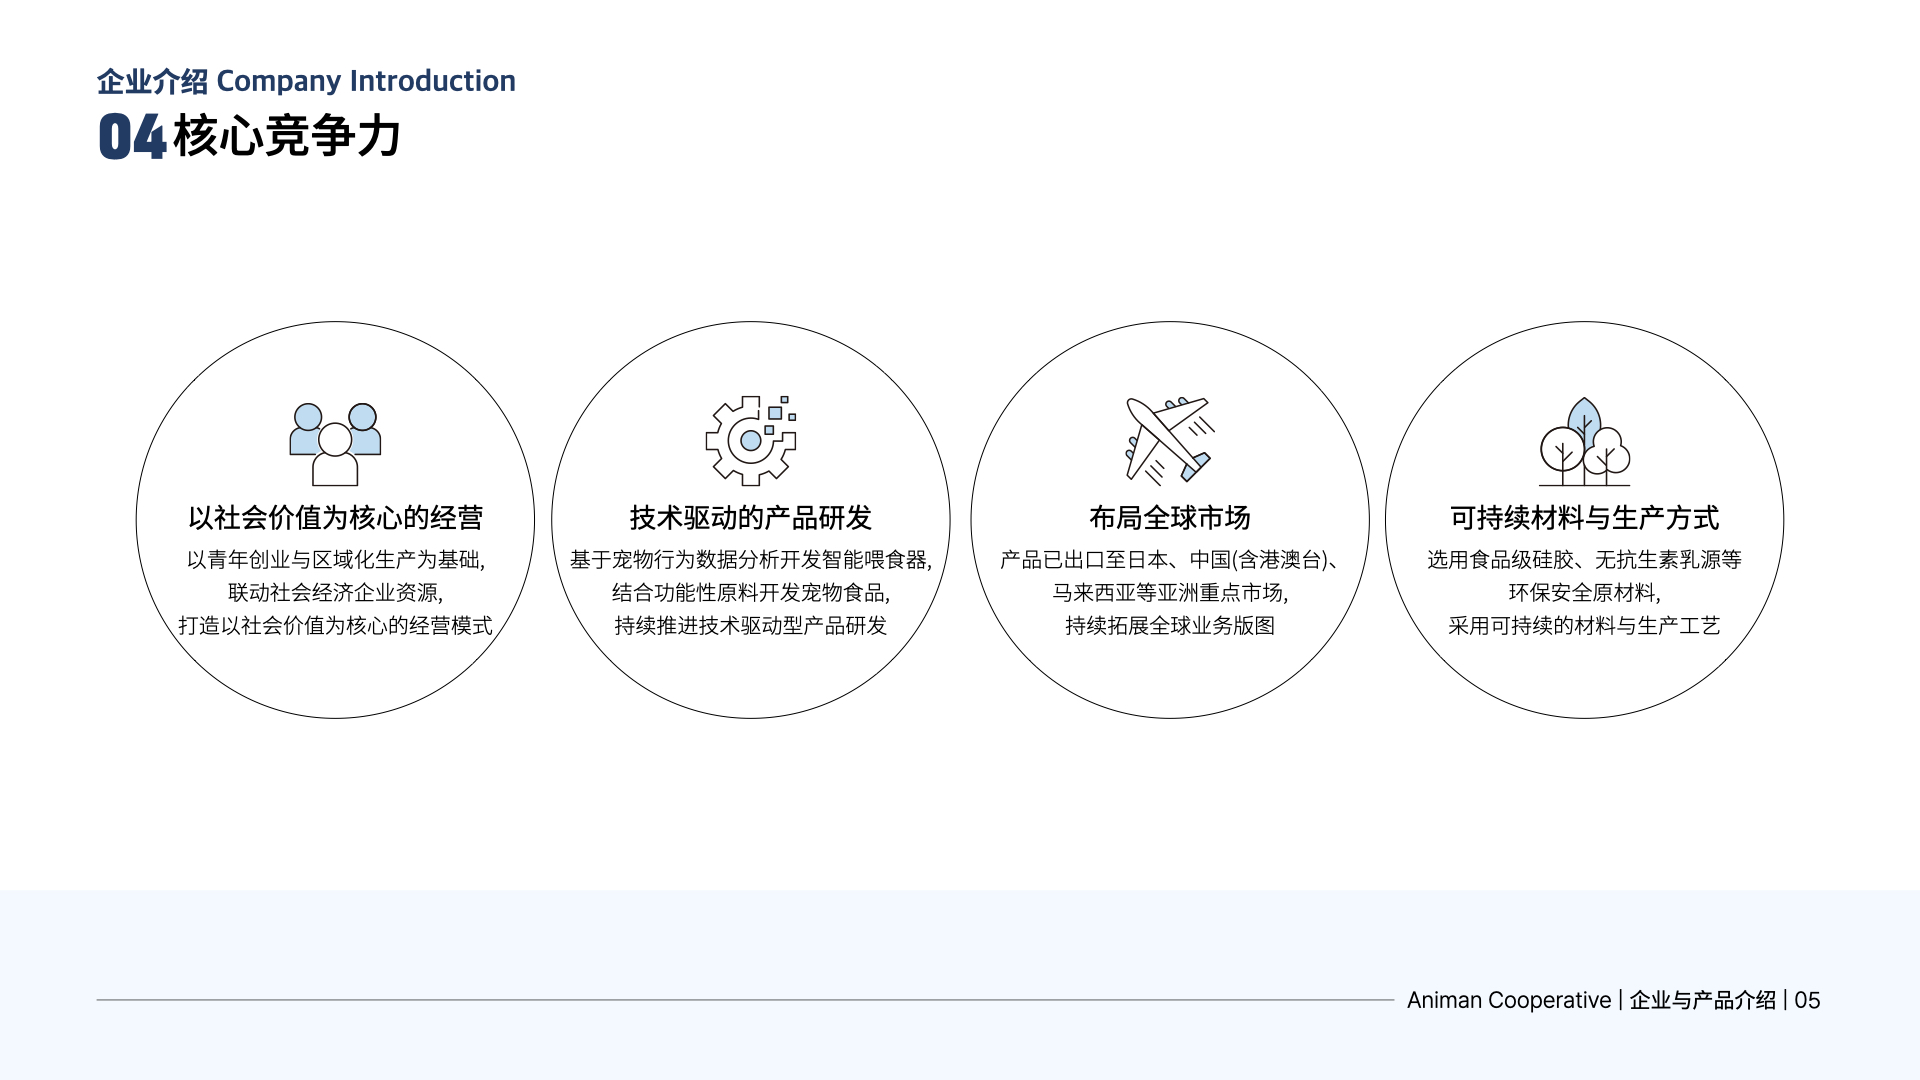This screenshot has width=1920, height=1080.
Task: Click the three-people group icon
Action: tap(335, 444)
